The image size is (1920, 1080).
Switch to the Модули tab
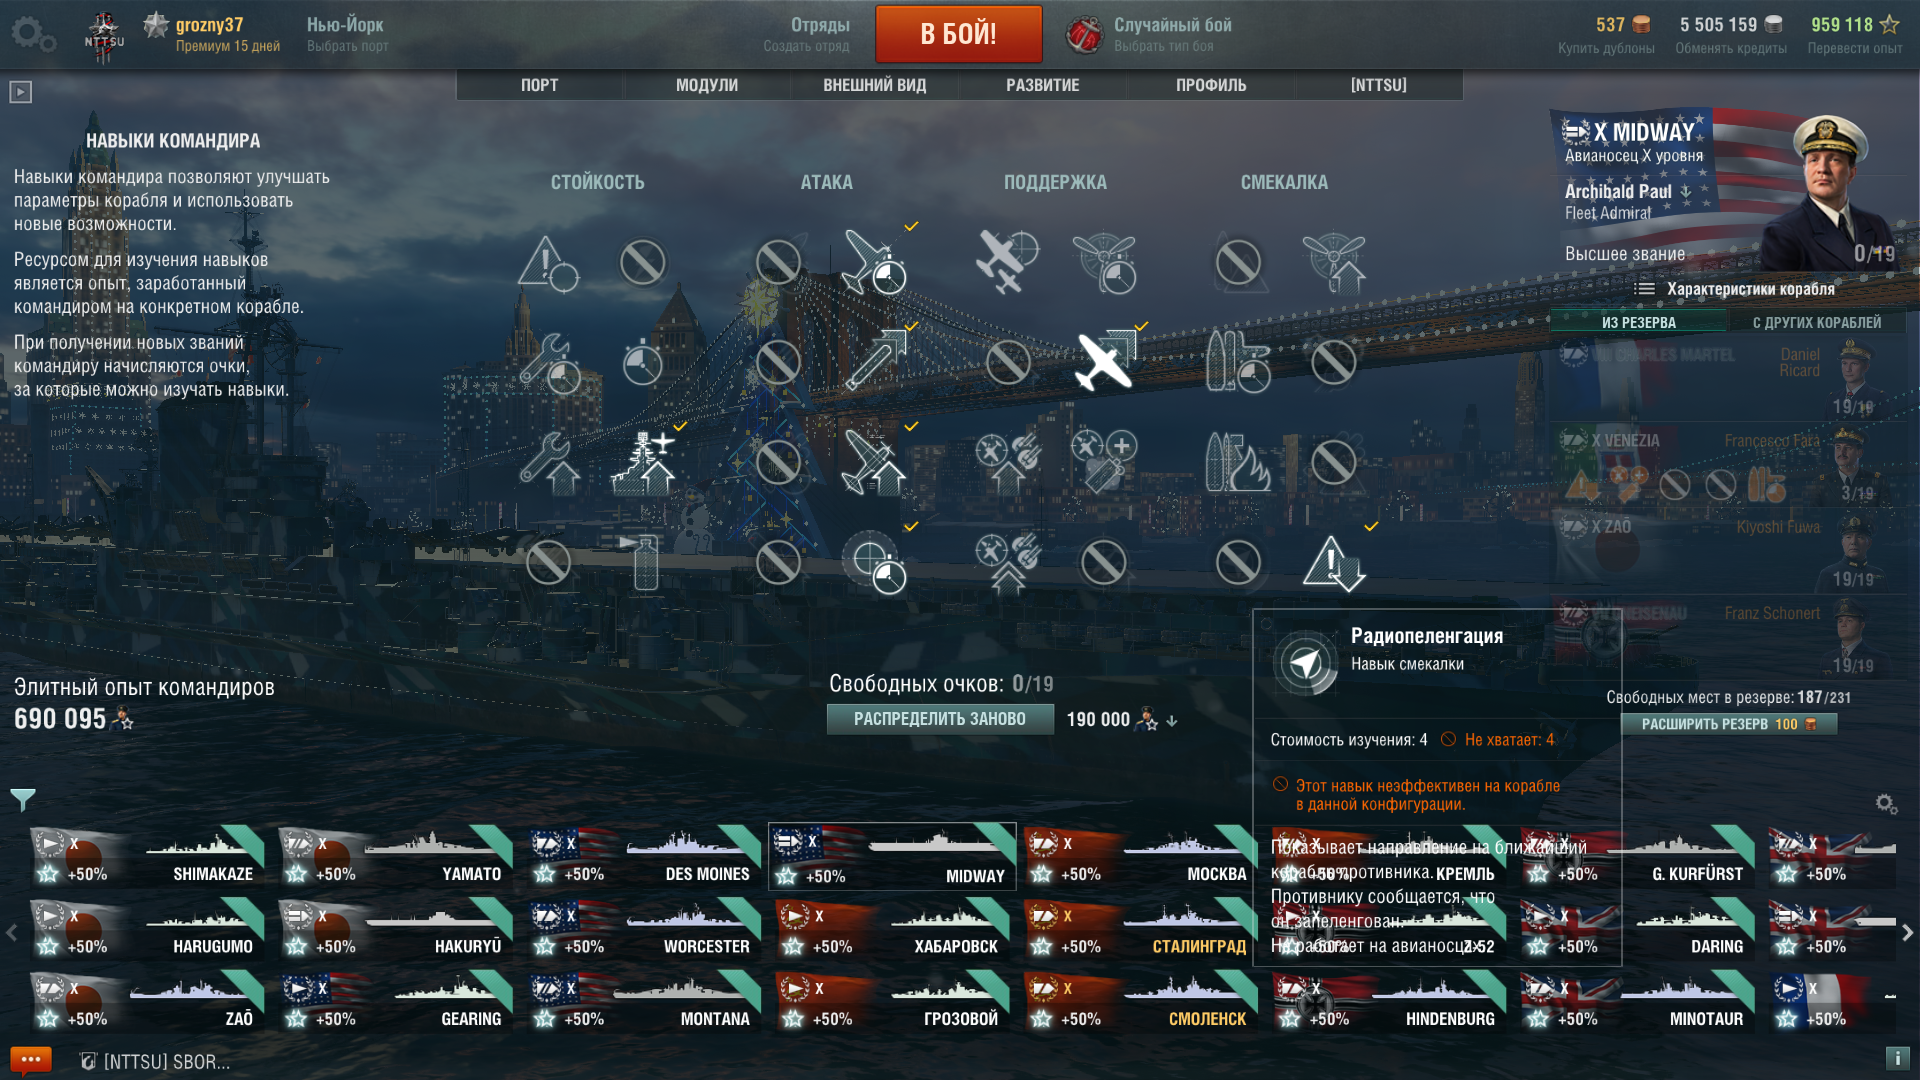click(707, 85)
